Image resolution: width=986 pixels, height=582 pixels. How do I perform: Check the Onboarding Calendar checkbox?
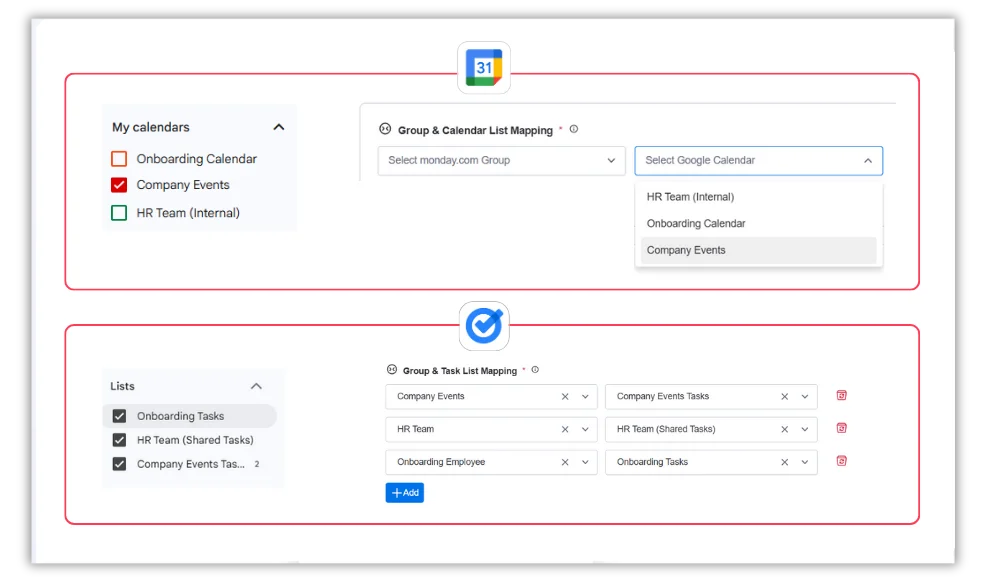(119, 158)
